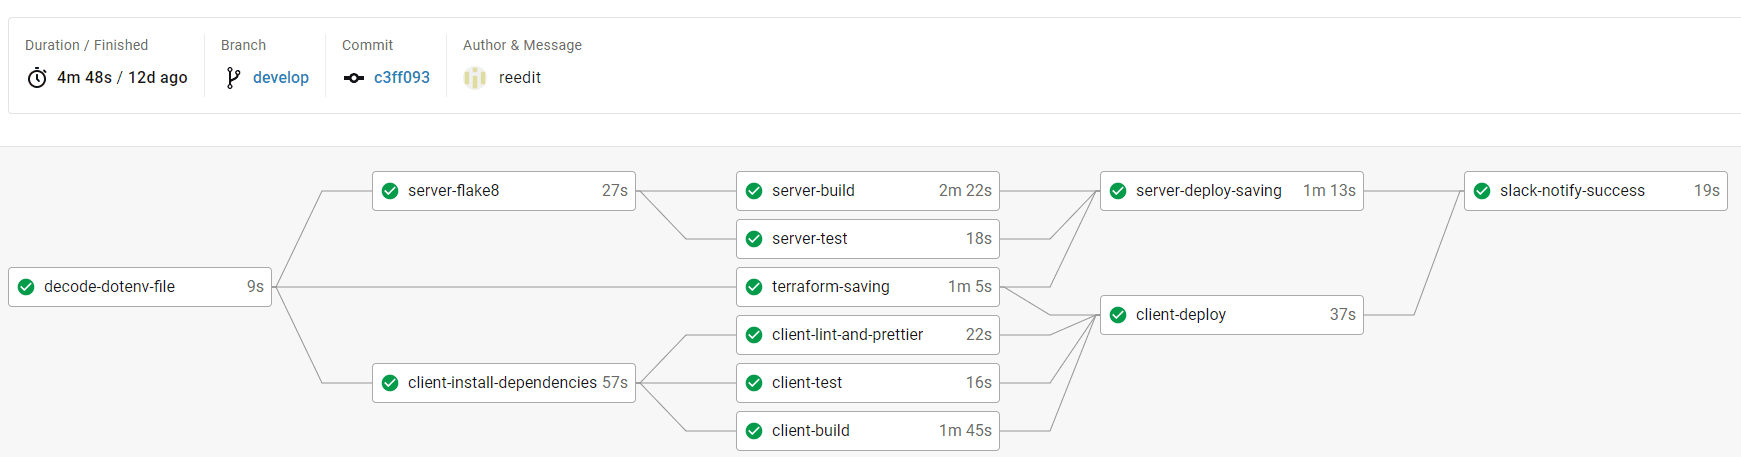Viewport: 1741px width, 457px height.
Task: Click the server-build success checkmark
Action: [754, 191]
